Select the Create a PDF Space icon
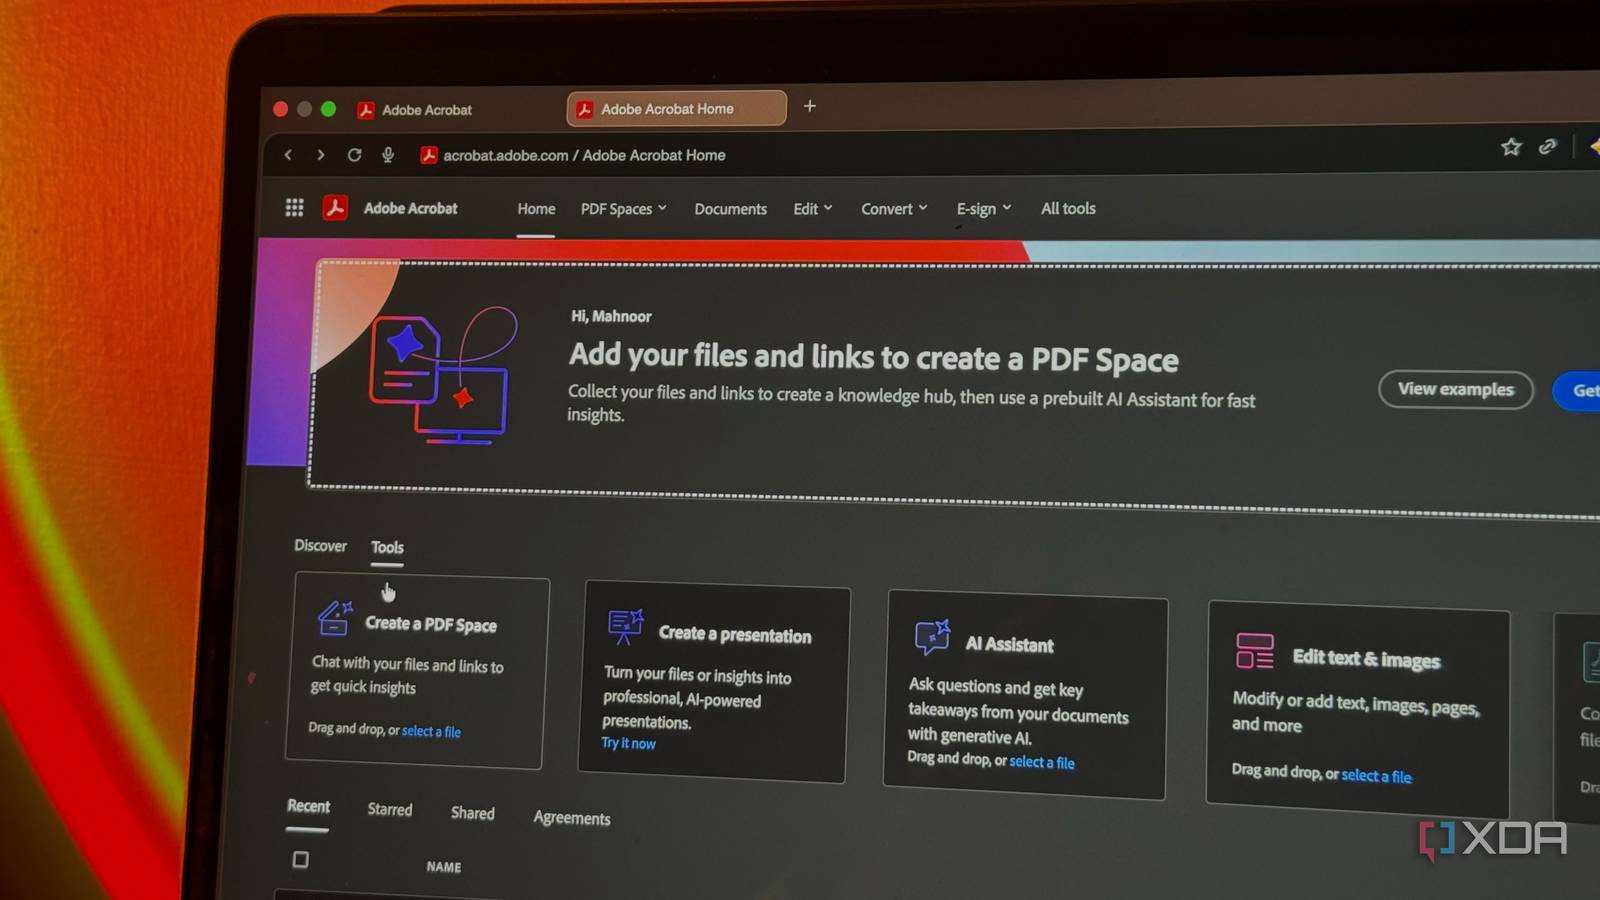This screenshot has width=1600, height=900. [x=334, y=620]
